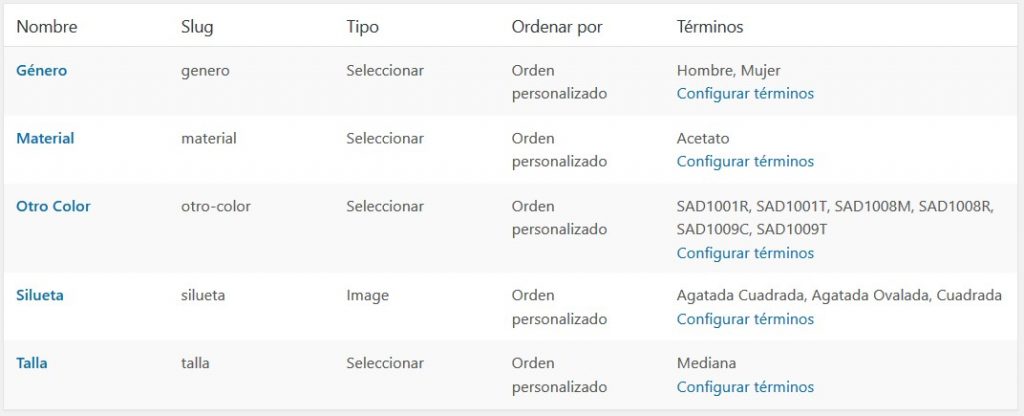Click the Ordenar por column header
This screenshot has width=1024, height=416.
pos(557,27)
